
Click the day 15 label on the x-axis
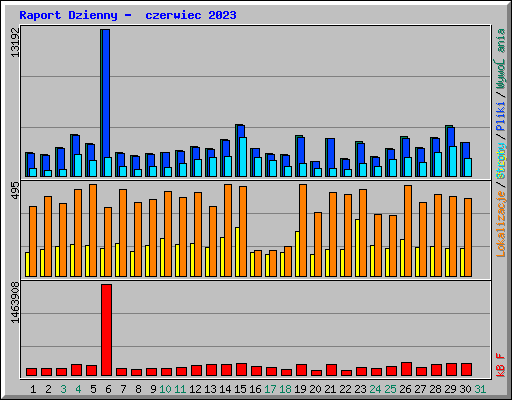(x=240, y=389)
